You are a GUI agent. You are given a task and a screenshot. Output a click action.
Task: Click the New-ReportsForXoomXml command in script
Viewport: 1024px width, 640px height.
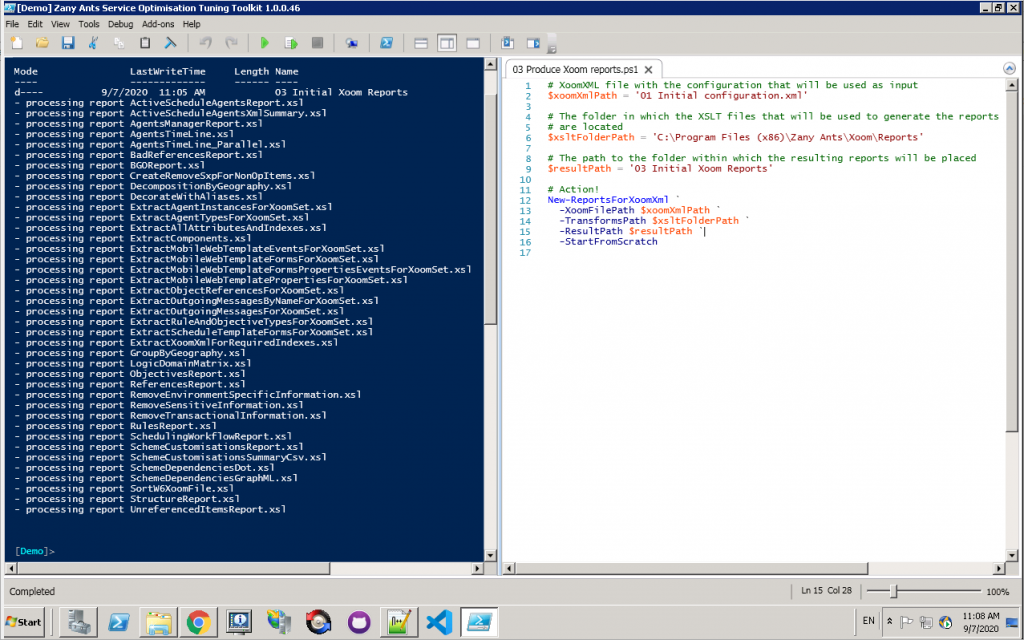coord(608,200)
